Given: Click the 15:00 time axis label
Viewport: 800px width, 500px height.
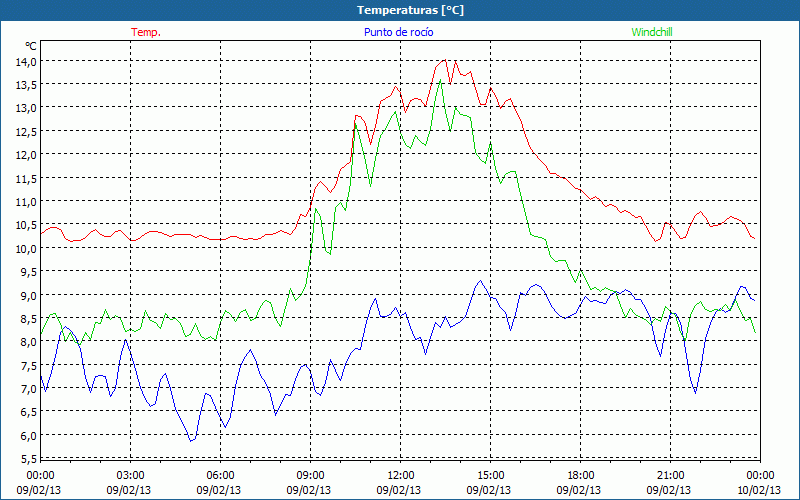Looking at the screenshot, I should 491,476.
